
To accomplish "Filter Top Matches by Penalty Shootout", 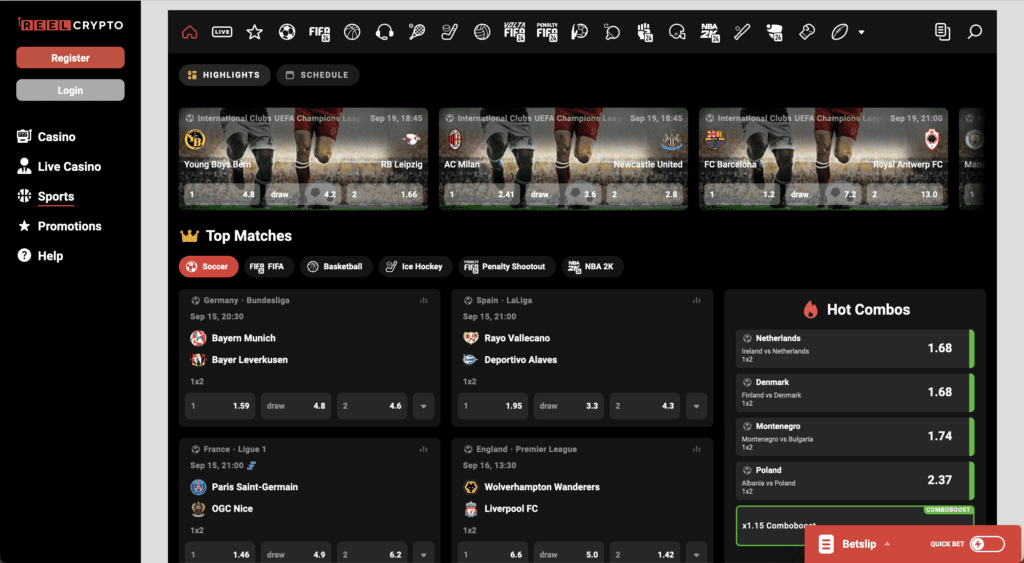I will 507,266.
